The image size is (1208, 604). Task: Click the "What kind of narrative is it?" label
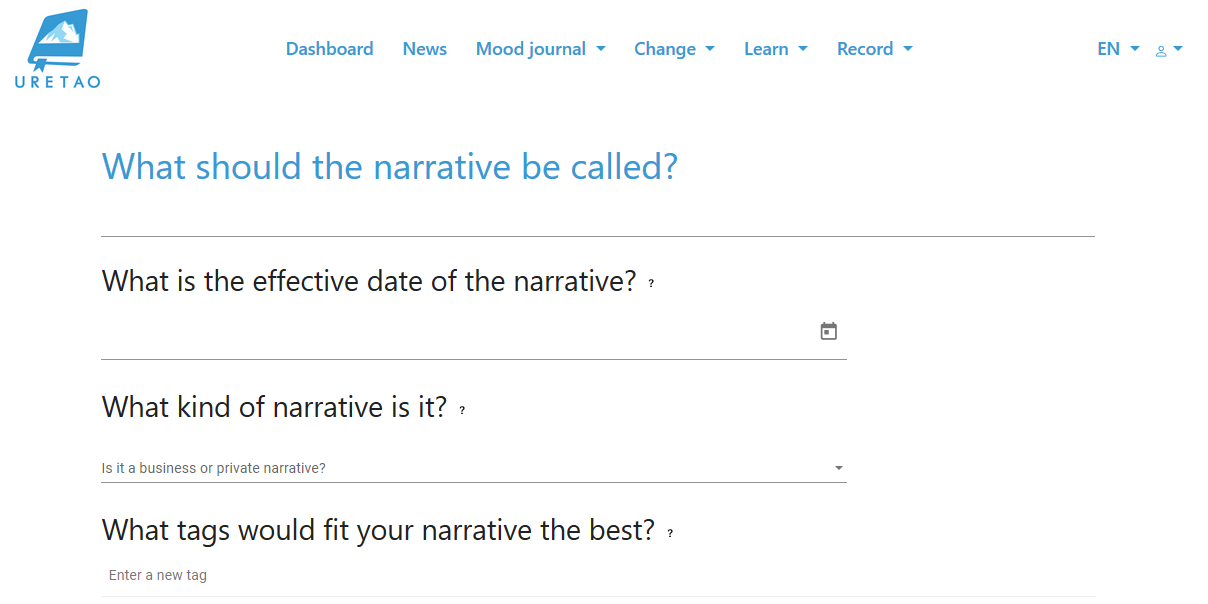tap(274, 407)
